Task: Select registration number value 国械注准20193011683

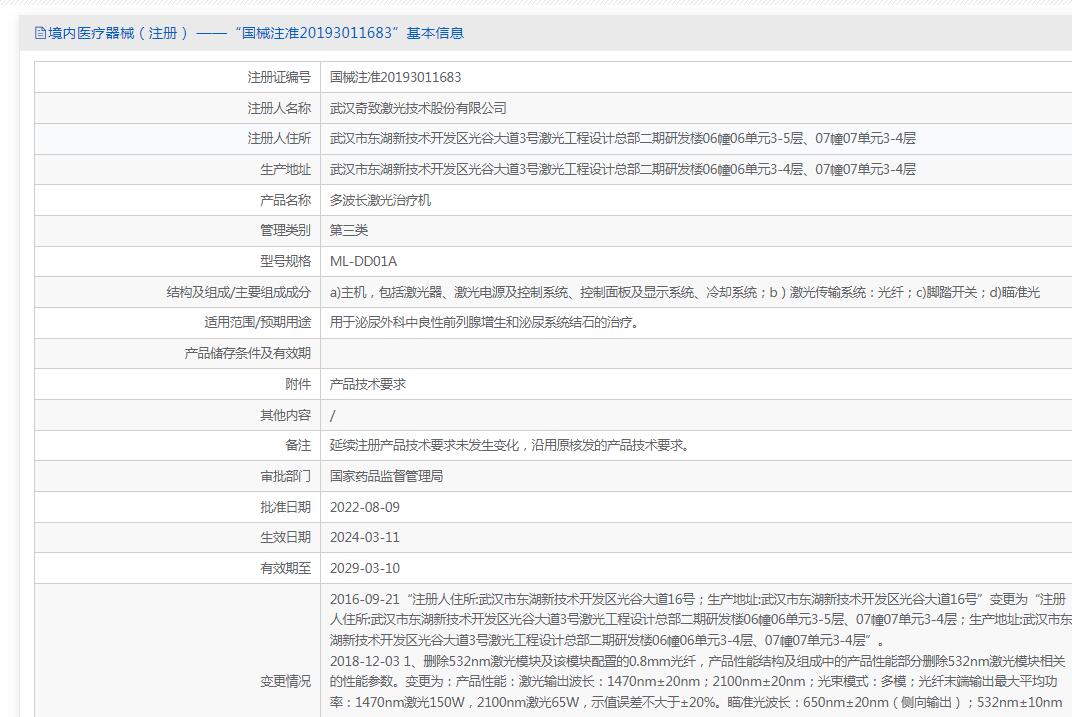Action: point(395,77)
